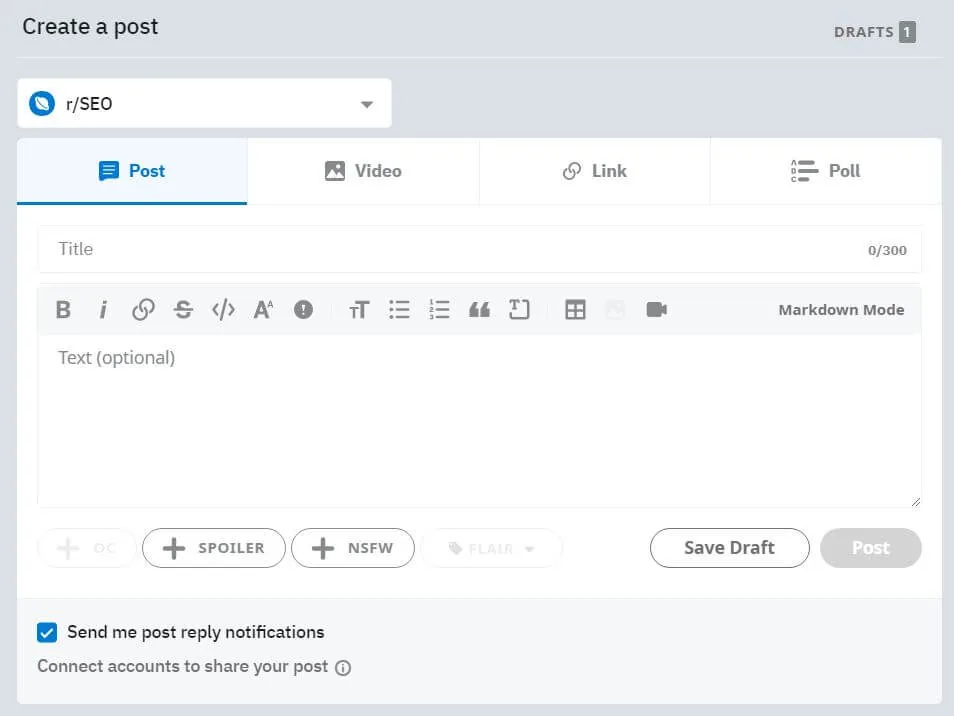Screen dimensions: 954x716
Task: Insert a quote block
Action: 479,310
